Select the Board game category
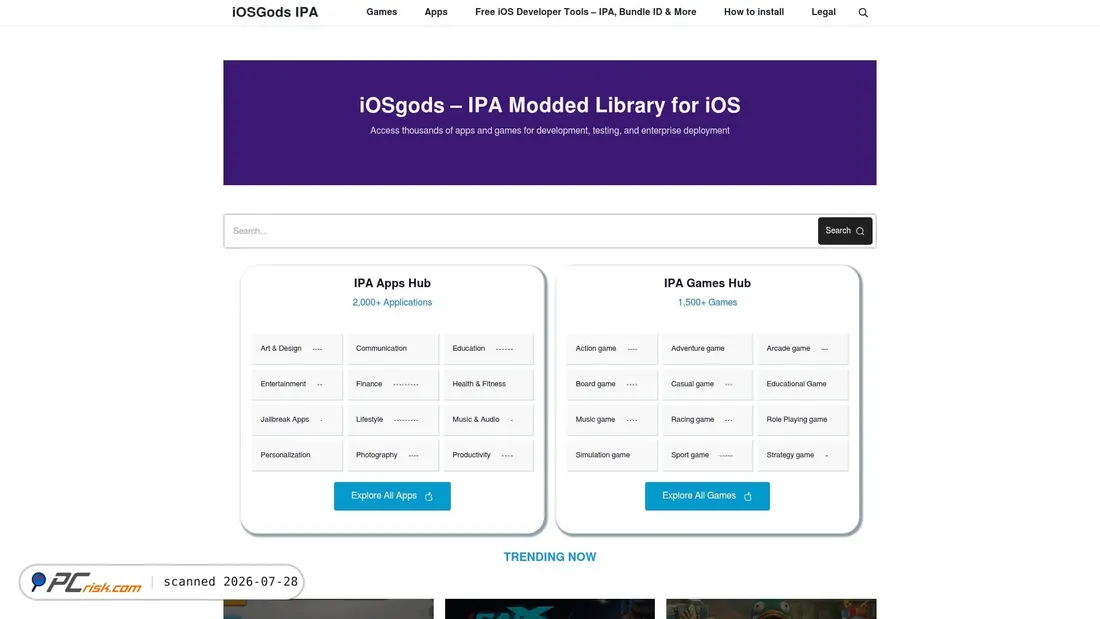The width and height of the screenshot is (1100, 619). (x=612, y=385)
